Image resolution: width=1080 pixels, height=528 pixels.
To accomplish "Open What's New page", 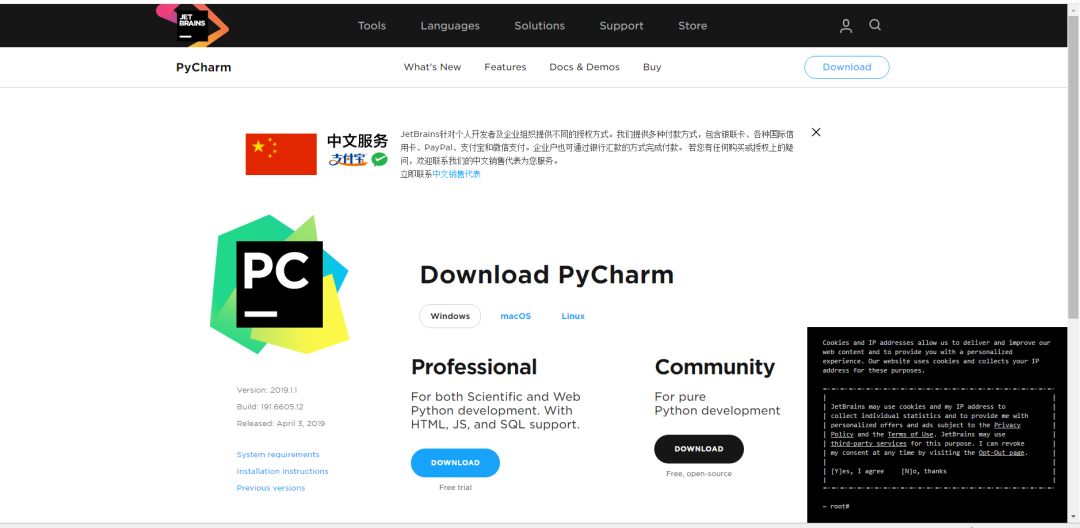I will 433,67.
